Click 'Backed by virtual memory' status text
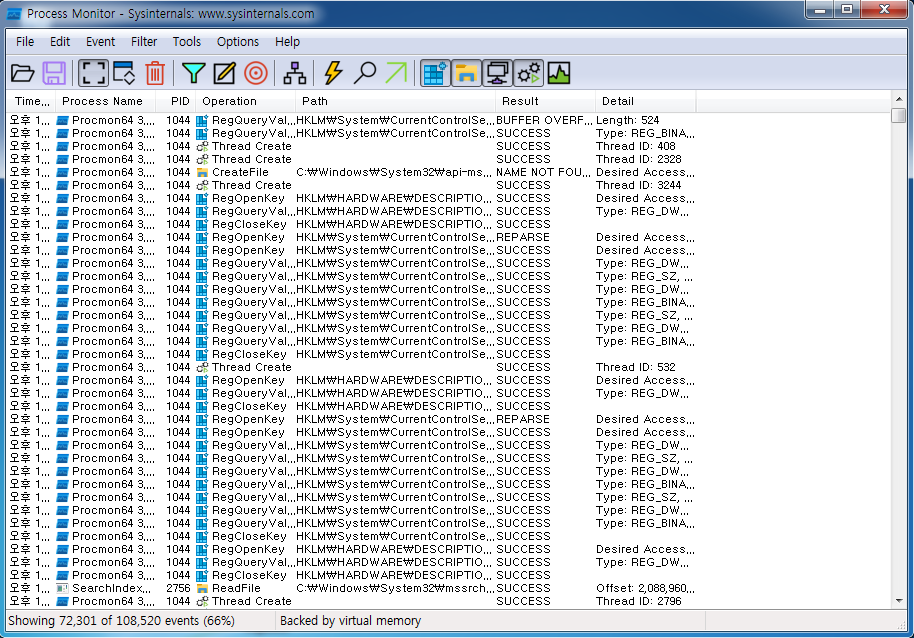The height and width of the screenshot is (638, 914). coord(350,621)
